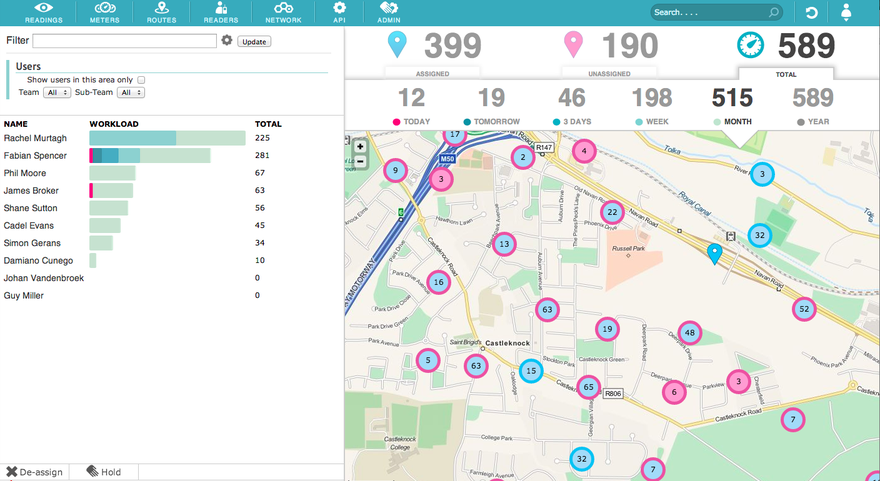The height and width of the screenshot is (481, 880).
Task: Switch to the Assigned tab
Action: 432,74
